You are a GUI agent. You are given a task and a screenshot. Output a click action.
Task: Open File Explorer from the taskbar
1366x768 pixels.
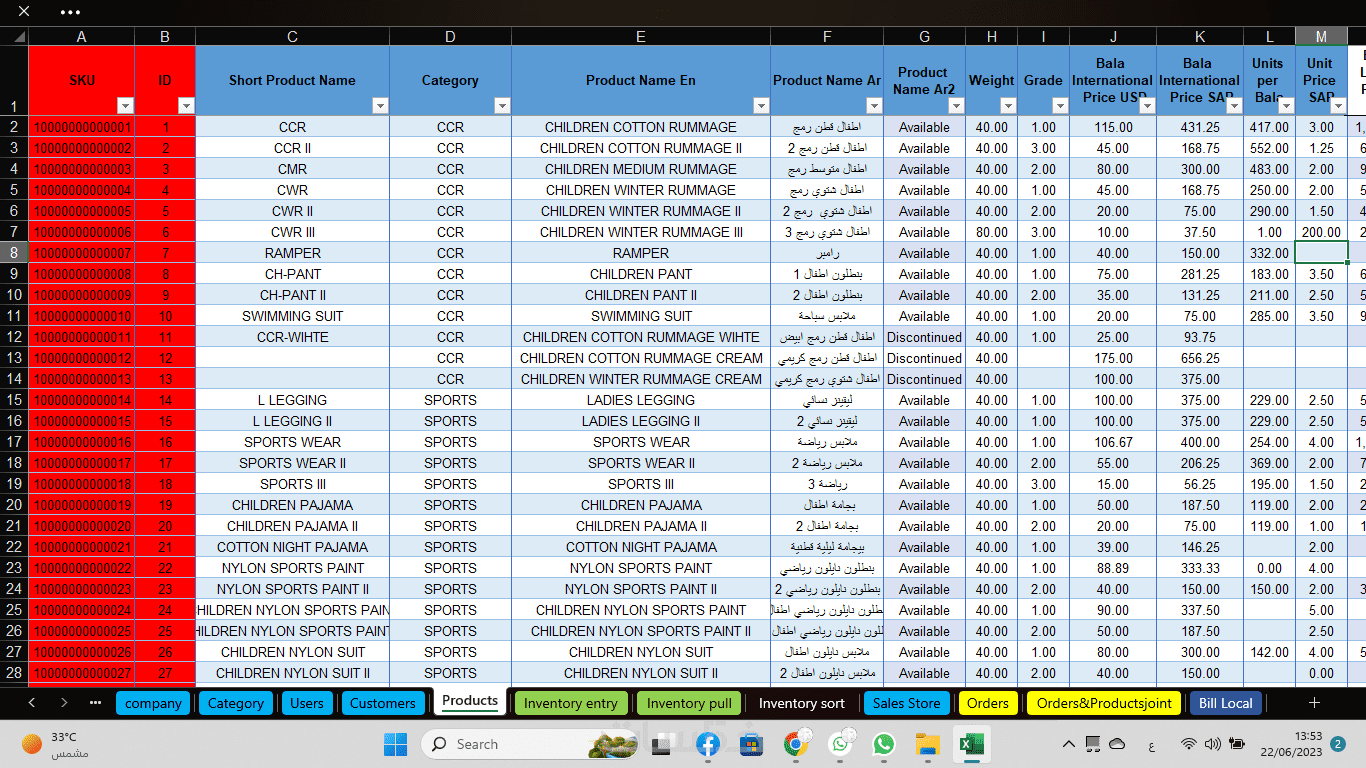coord(928,744)
